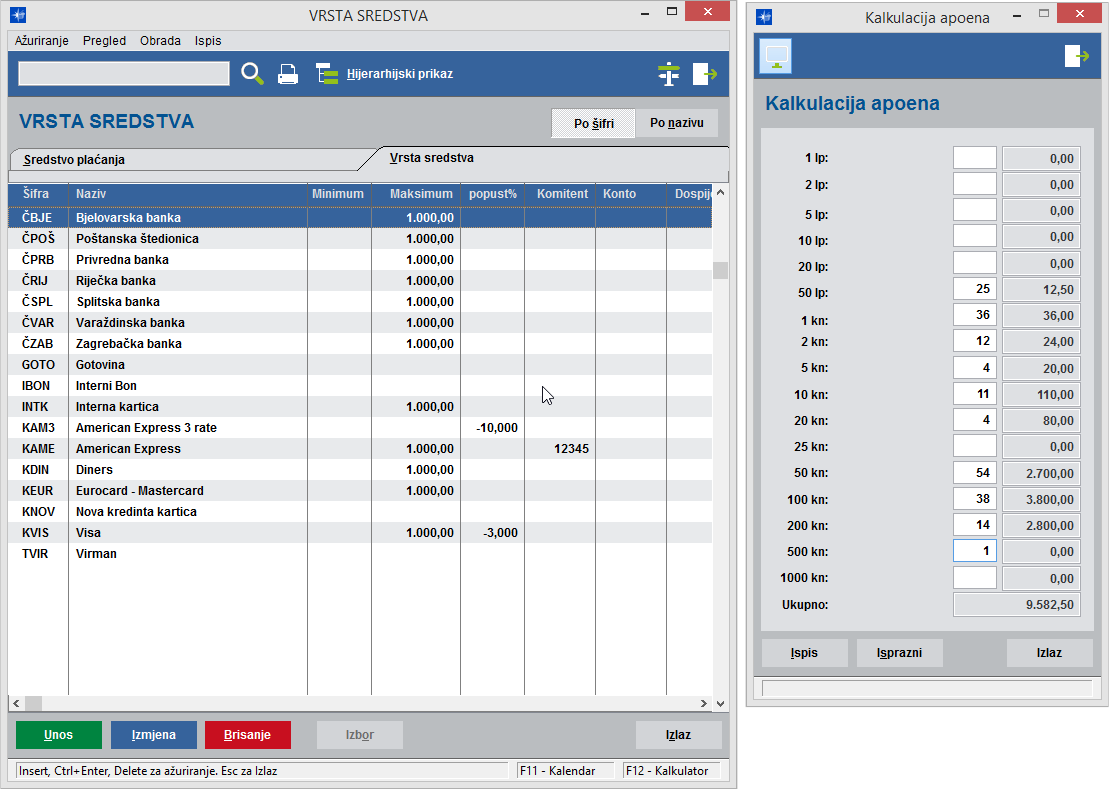Click the horizontal scroll left arrow
Image resolution: width=1109 pixels, height=789 pixels.
tap(16, 703)
